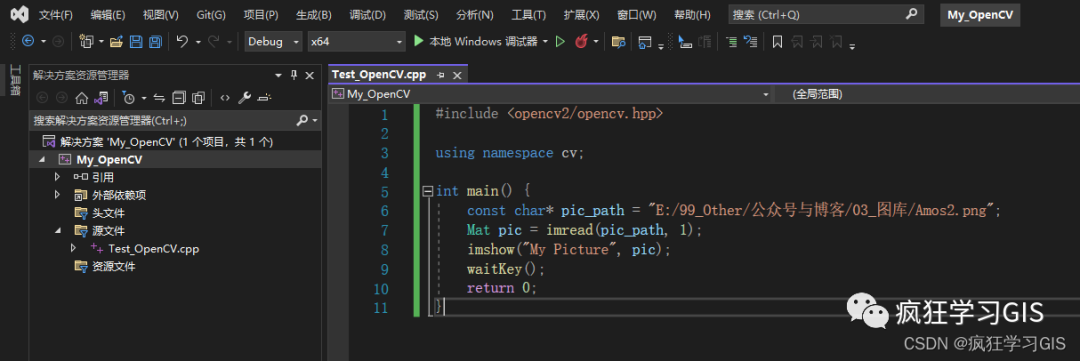1080x361 pixels.
Task: Select the 头文件 folder in the tree
Action: point(108,213)
